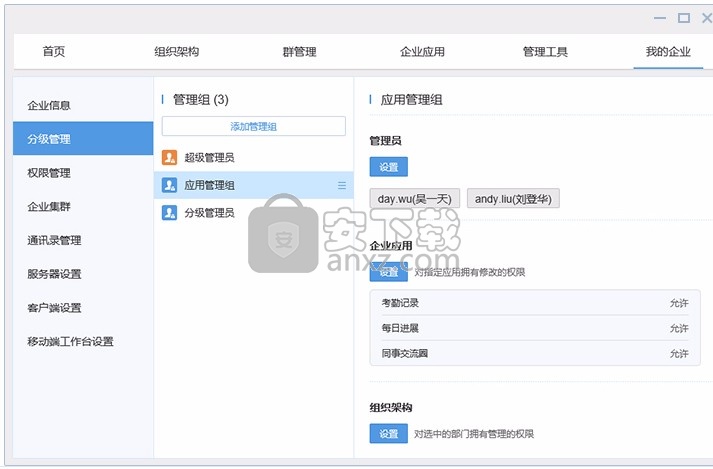
Task: Open the menu icon on 应用管理组 row
Action: (x=342, y=185)
